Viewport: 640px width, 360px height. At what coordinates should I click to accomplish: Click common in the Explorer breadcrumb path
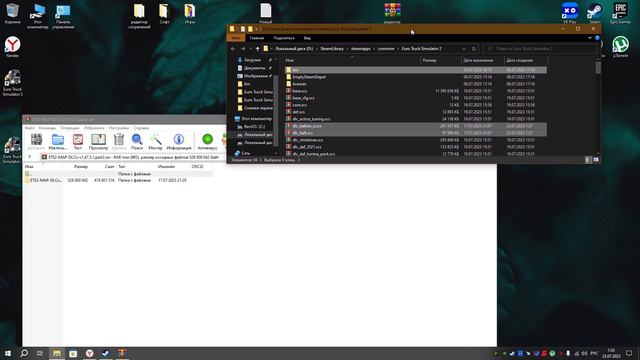tap(386, 49)
